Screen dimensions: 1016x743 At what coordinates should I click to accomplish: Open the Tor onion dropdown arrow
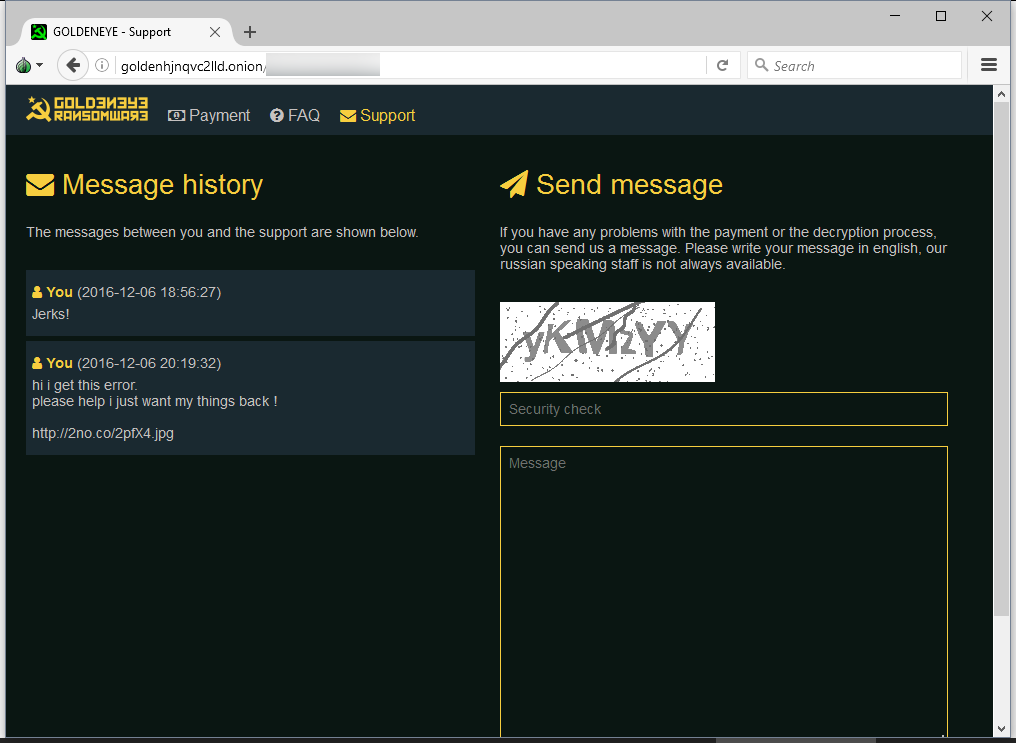[40, 65]
